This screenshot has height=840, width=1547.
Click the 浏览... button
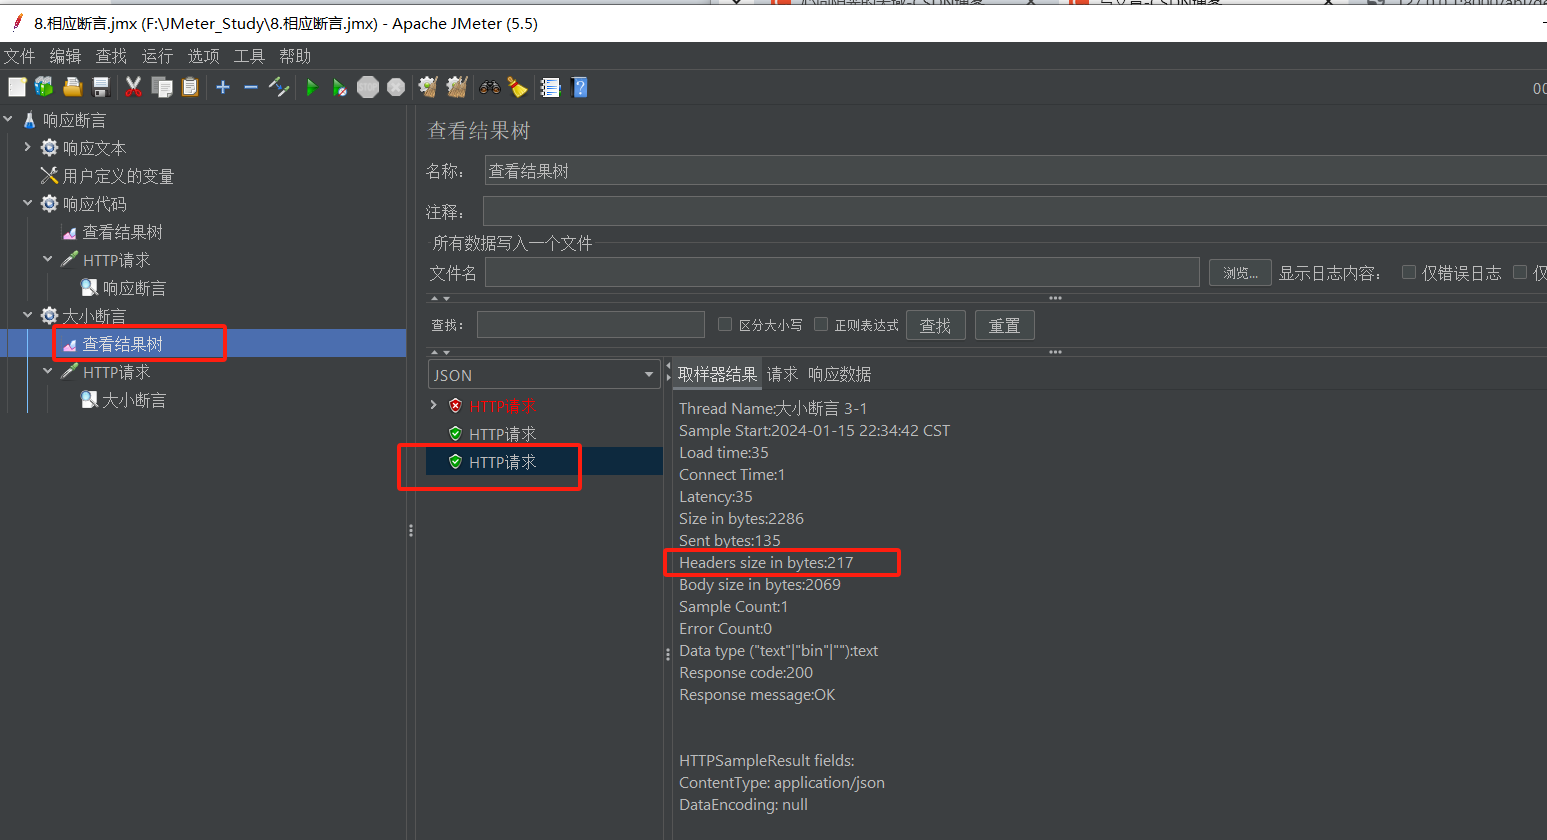[1240, 272]
